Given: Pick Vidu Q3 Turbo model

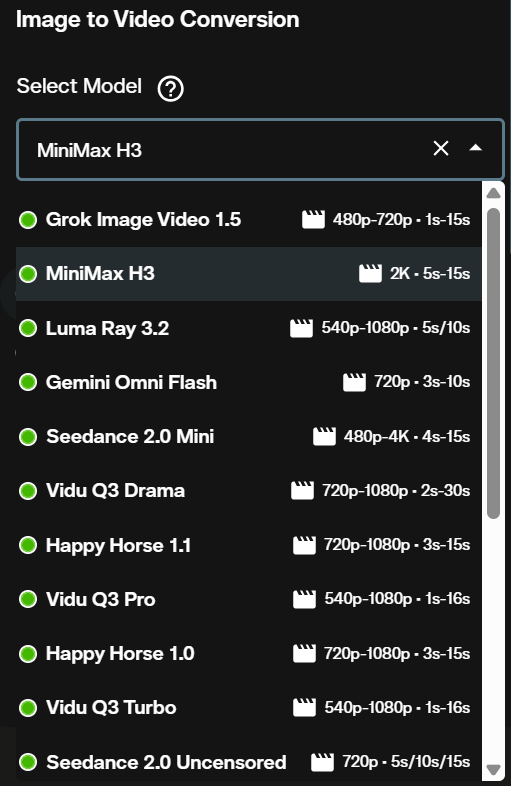Looking at the screenshot, I should (x=249, y=707).
